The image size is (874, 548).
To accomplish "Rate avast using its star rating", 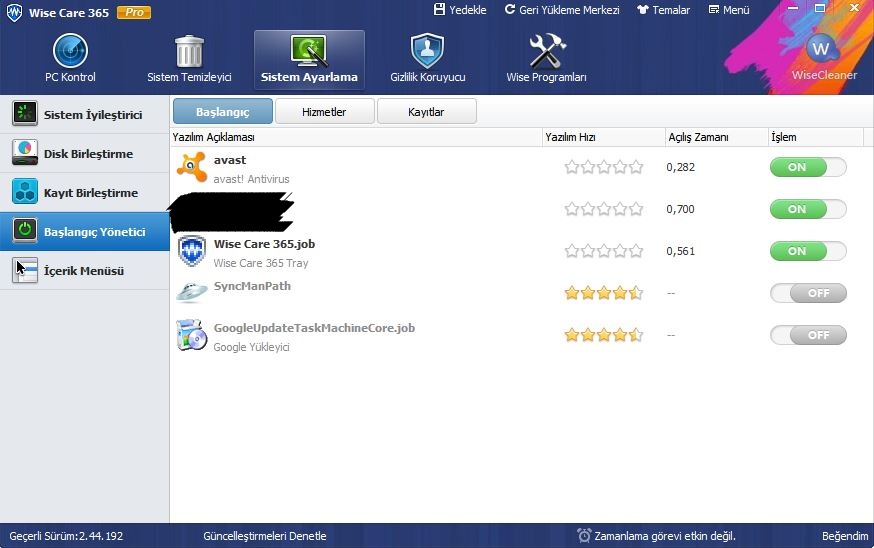I will [604, 167].
